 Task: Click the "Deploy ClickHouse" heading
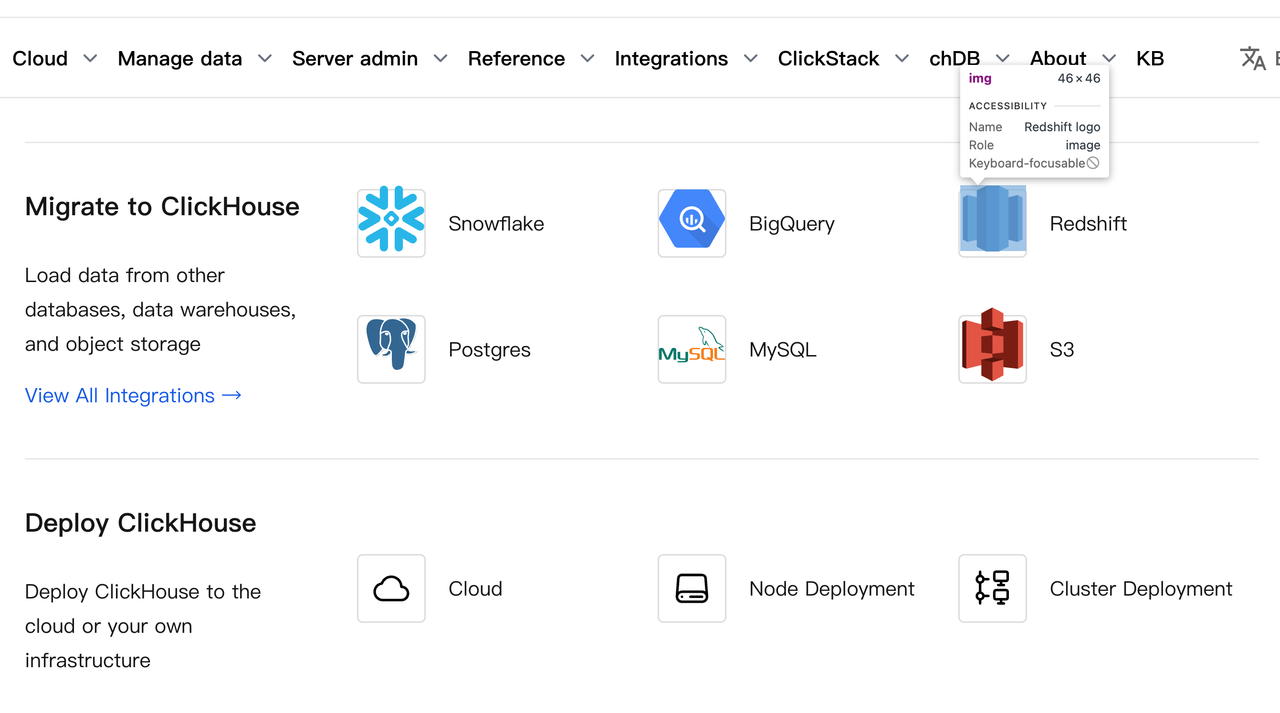point(141,523)
